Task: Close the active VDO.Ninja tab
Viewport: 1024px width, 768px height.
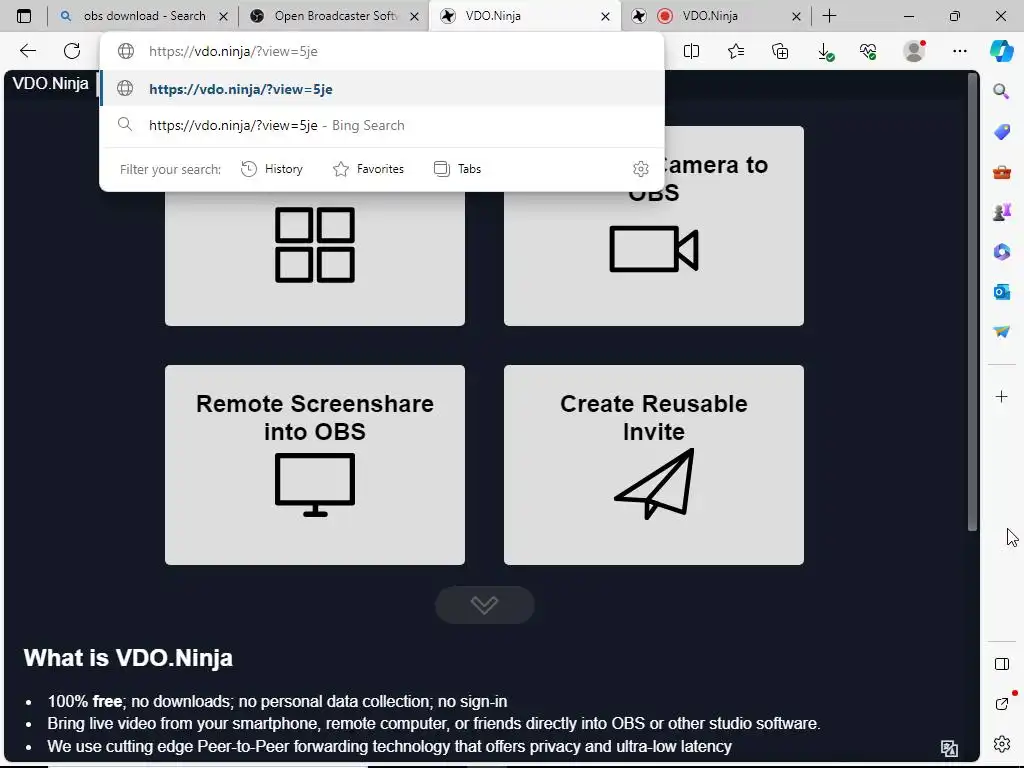Action: pos(605,16)
